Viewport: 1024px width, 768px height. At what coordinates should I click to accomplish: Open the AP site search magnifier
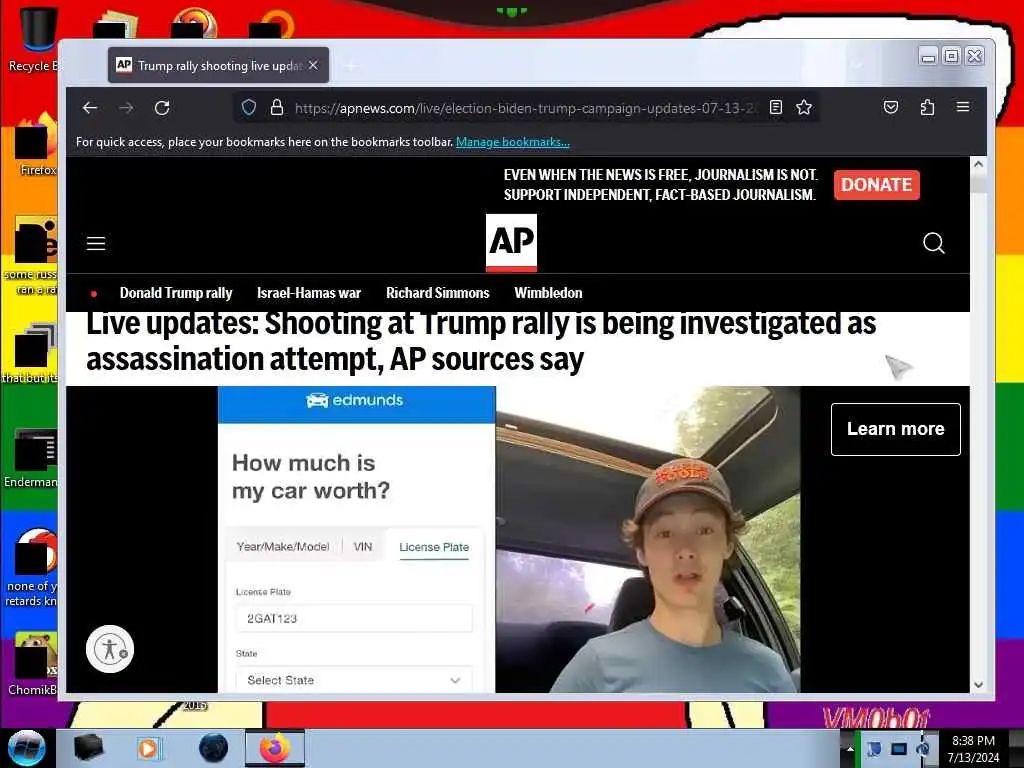934,243
